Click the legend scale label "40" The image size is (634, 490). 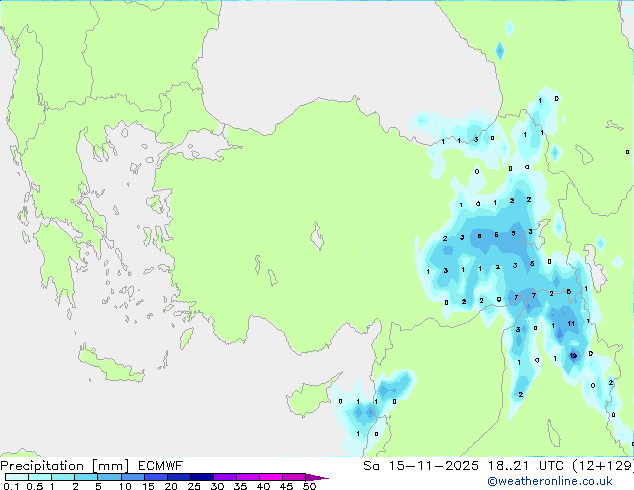pos(263,486)
